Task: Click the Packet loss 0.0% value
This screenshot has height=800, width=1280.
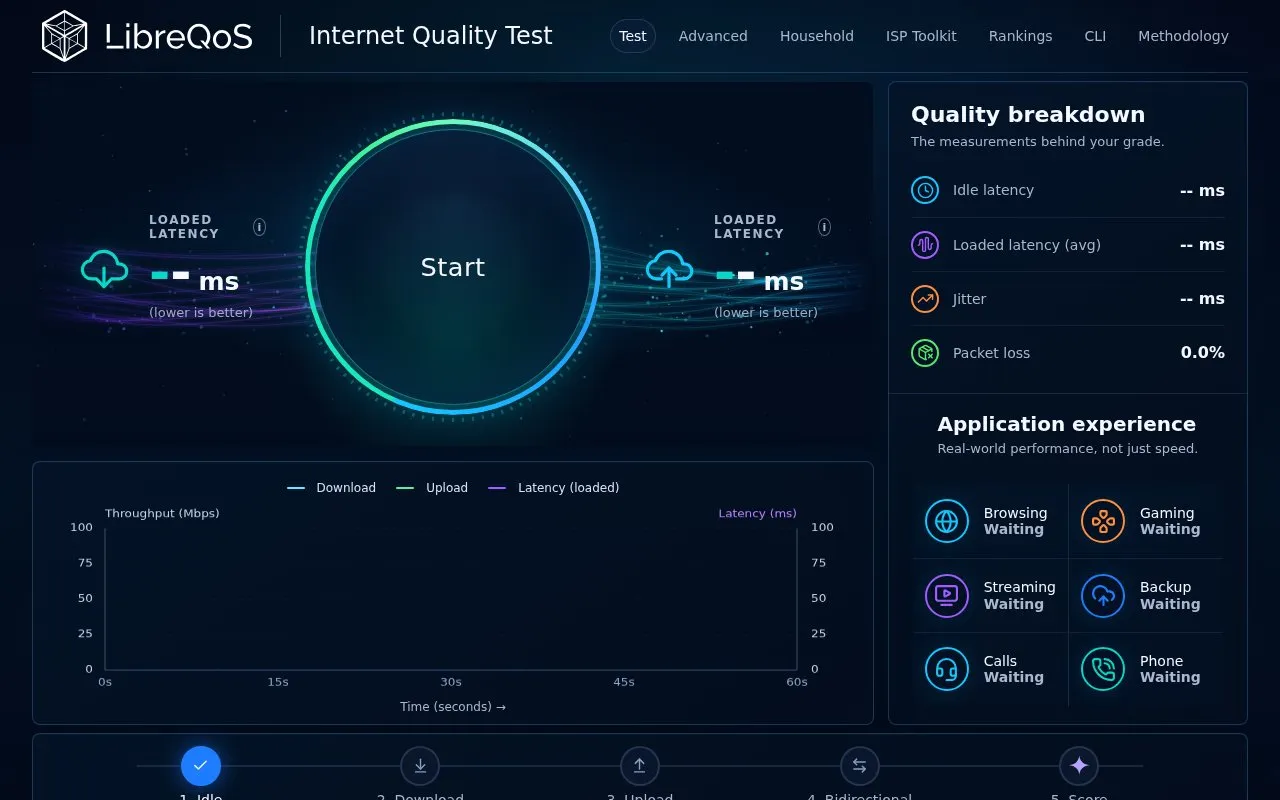Action: pyautogui.click(x=1203, y=352)
